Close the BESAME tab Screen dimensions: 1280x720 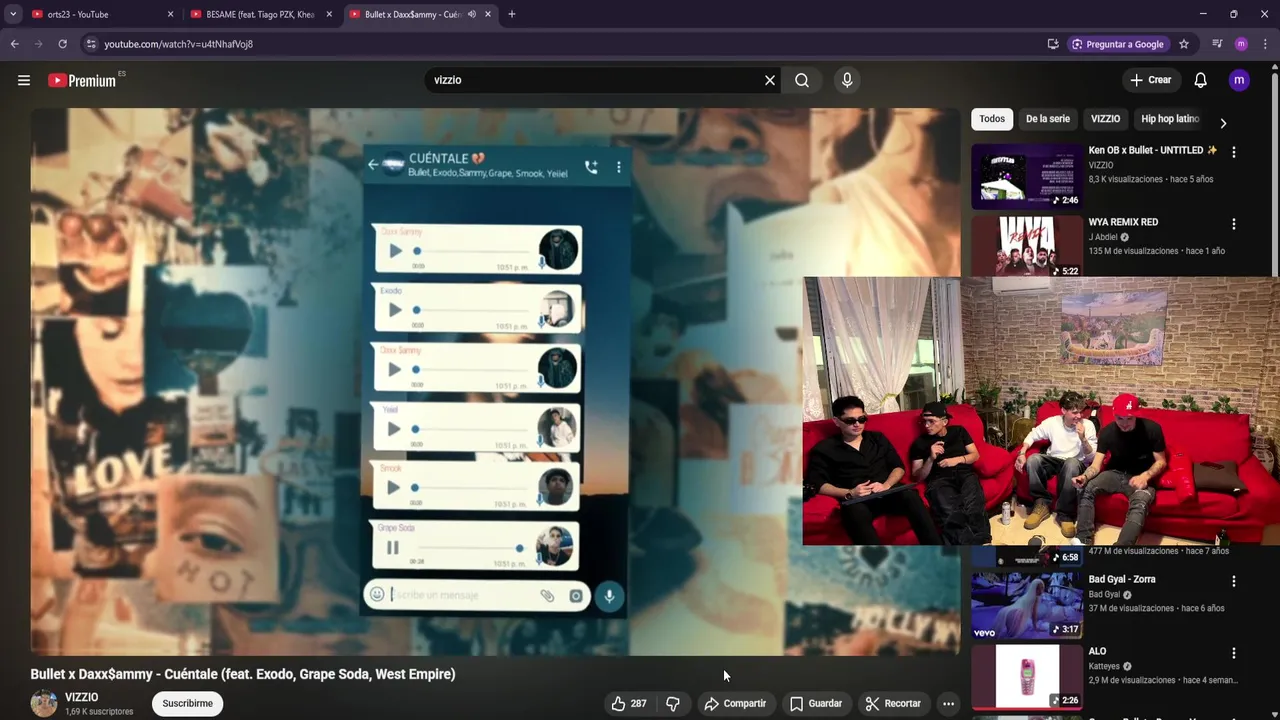[329, 14]
